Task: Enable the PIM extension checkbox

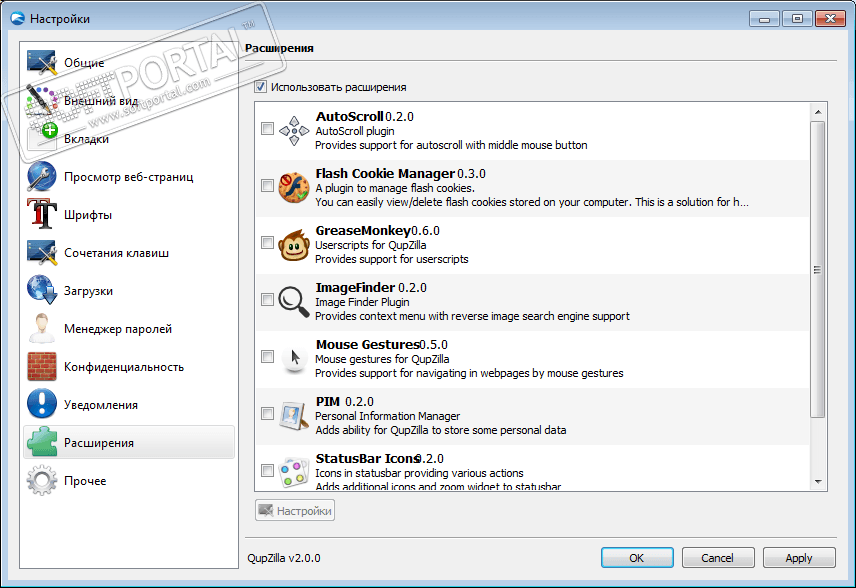Action: 267,413
